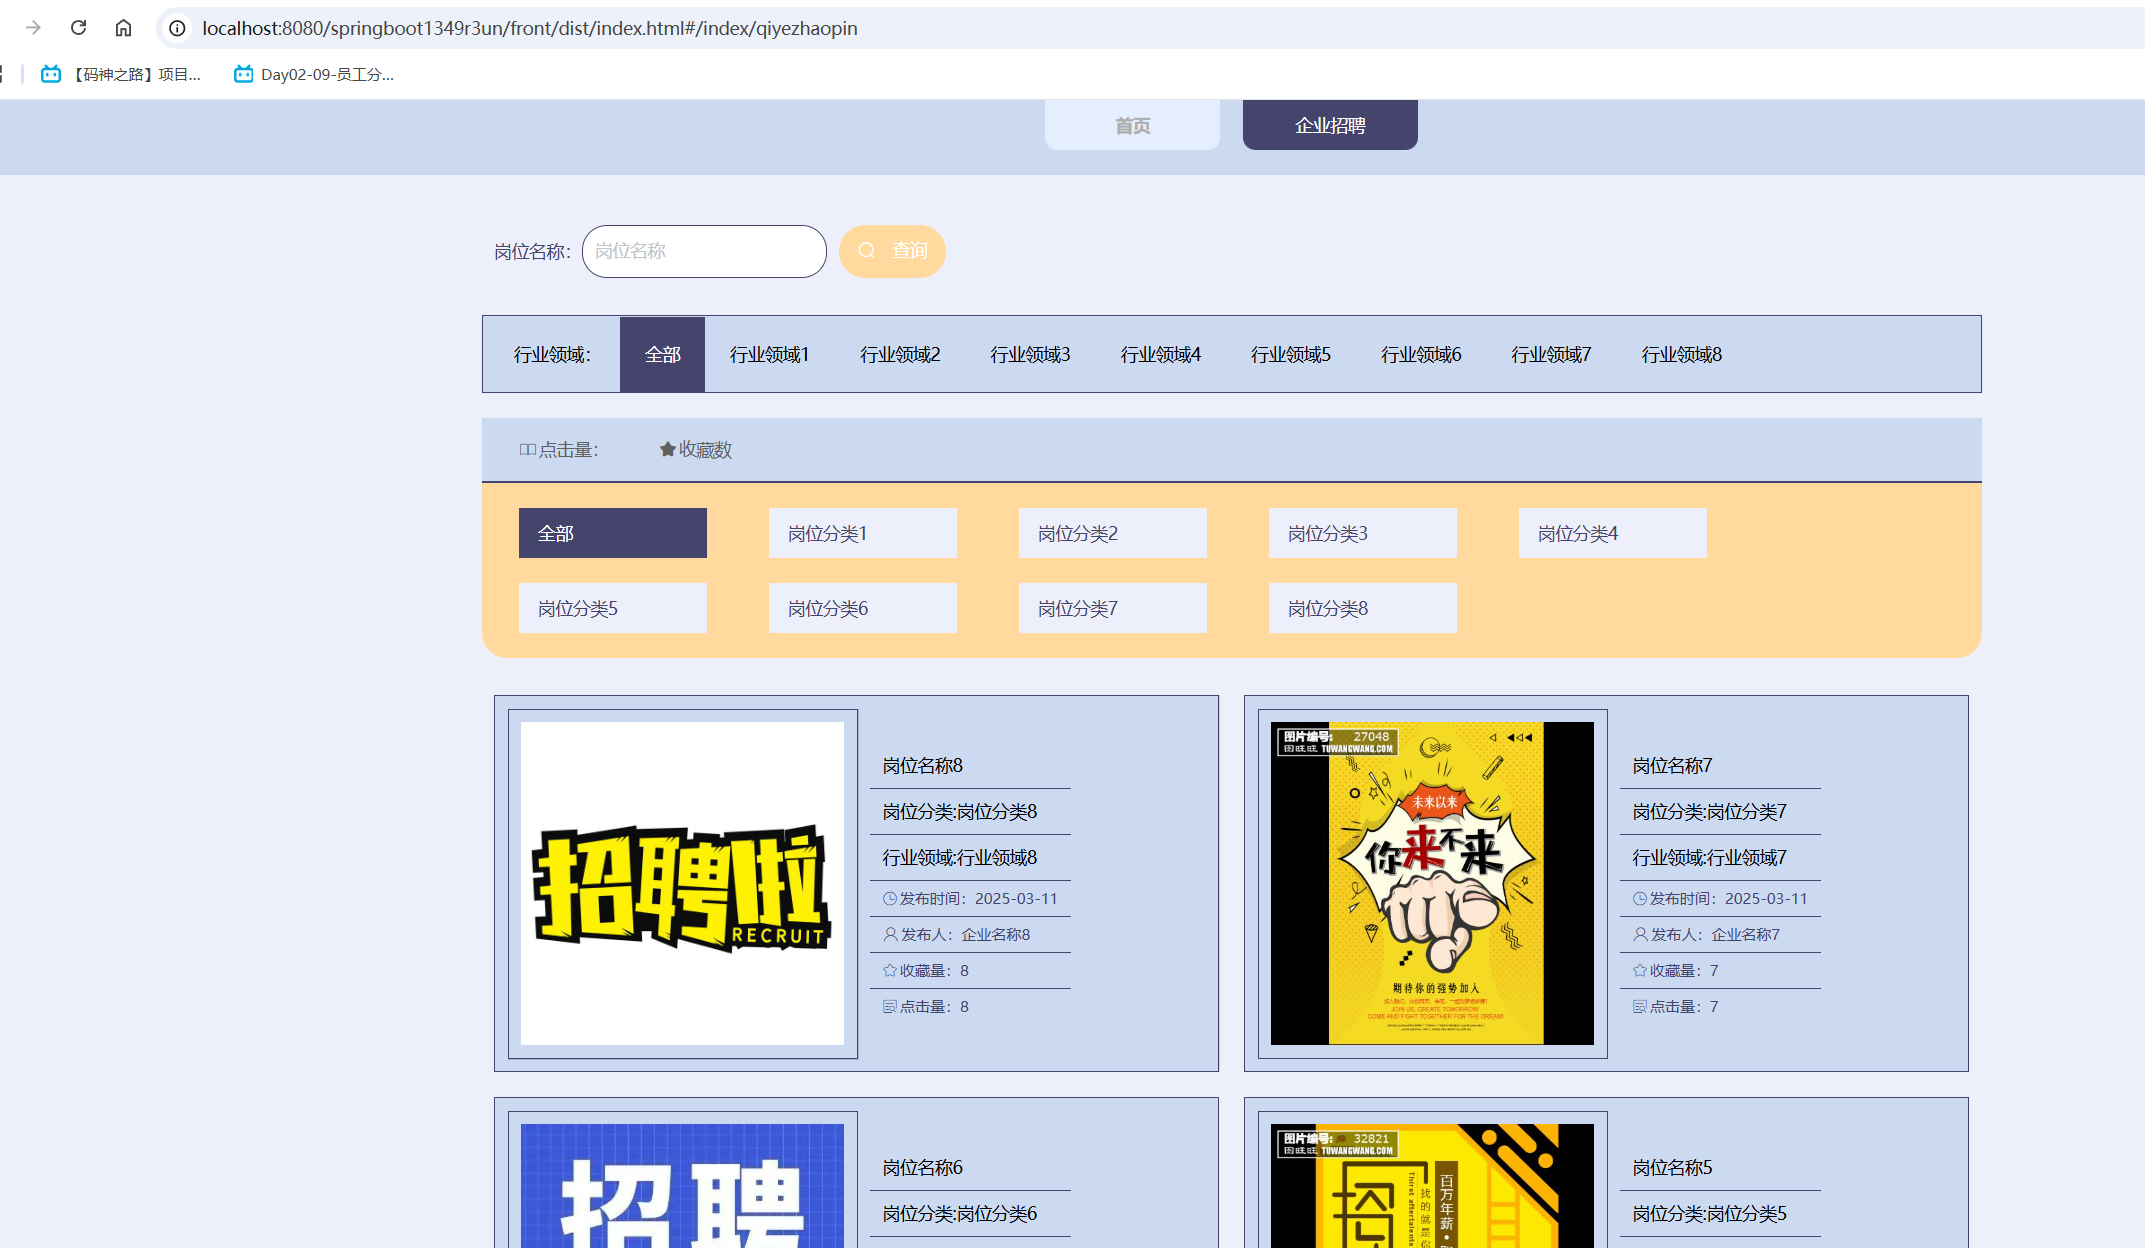Select 行业领域8 industry filter
Viewport: 2145px width, 1248px height.
(1681, 355)
